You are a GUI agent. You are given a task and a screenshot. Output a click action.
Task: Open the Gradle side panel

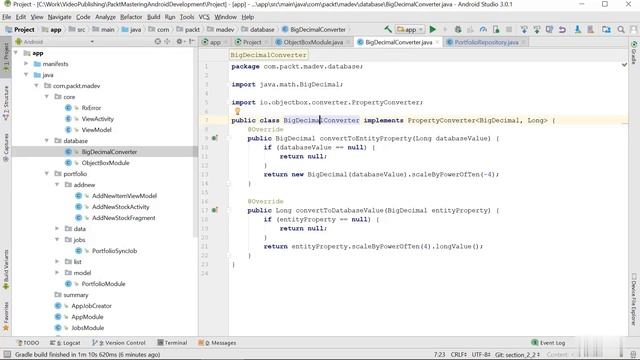tap(634, 52)
